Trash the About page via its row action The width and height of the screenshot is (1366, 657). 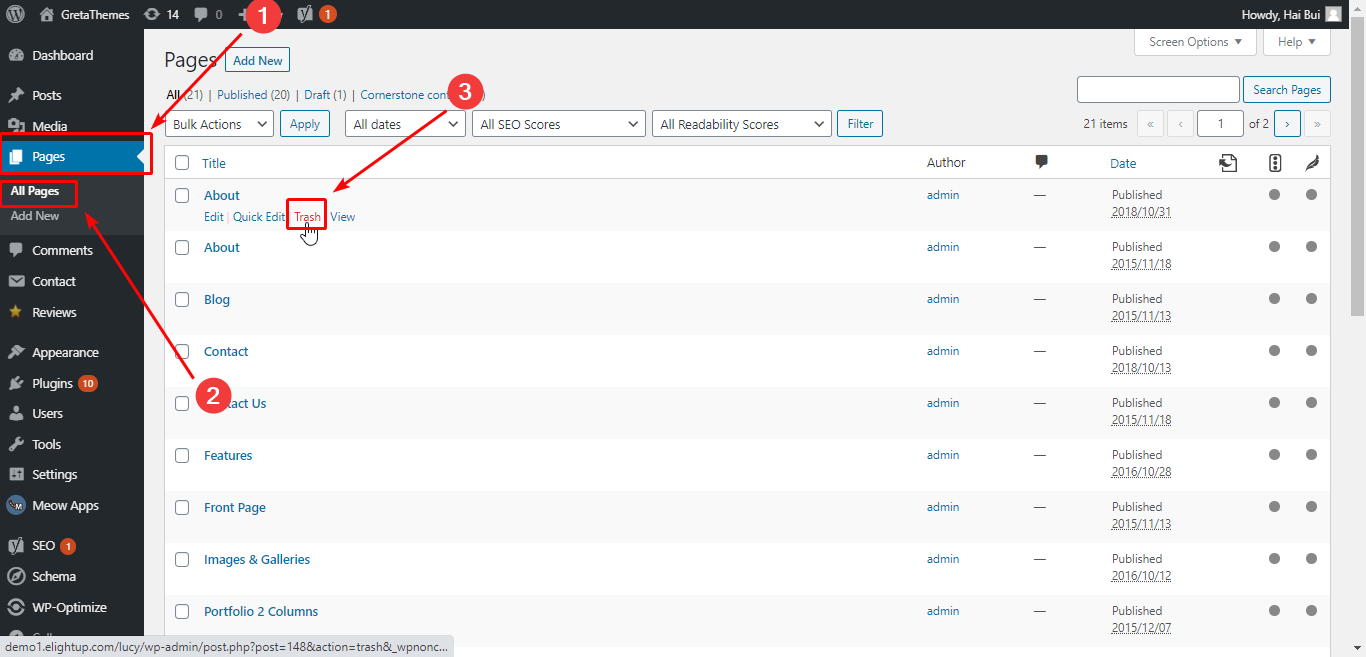point(306,216)
